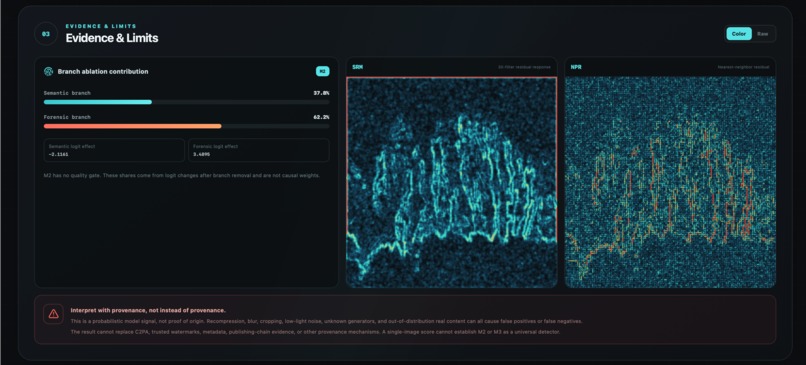Click the Semantic logit effect box

click(x=114, y=150)
